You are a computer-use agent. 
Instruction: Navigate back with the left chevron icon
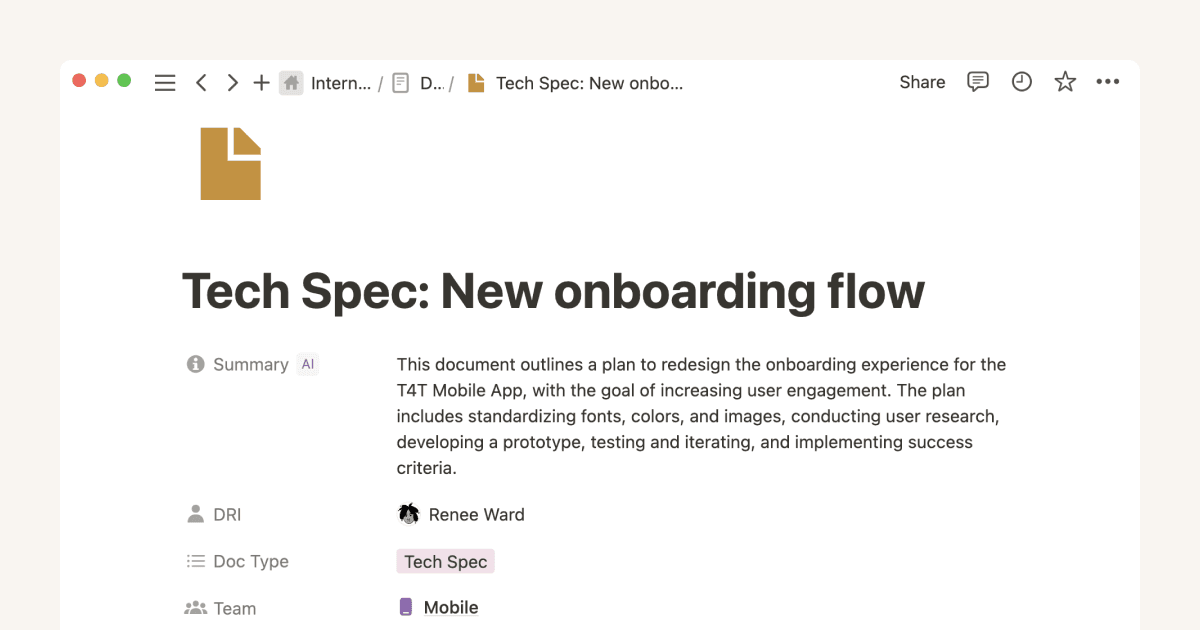tap(201, 82)
